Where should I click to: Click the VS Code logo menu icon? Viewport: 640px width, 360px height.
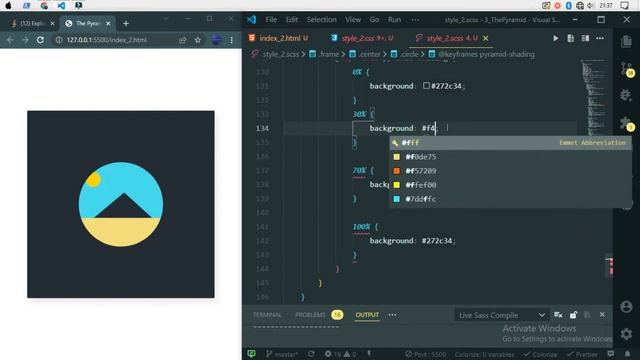(x=251, y=19)
